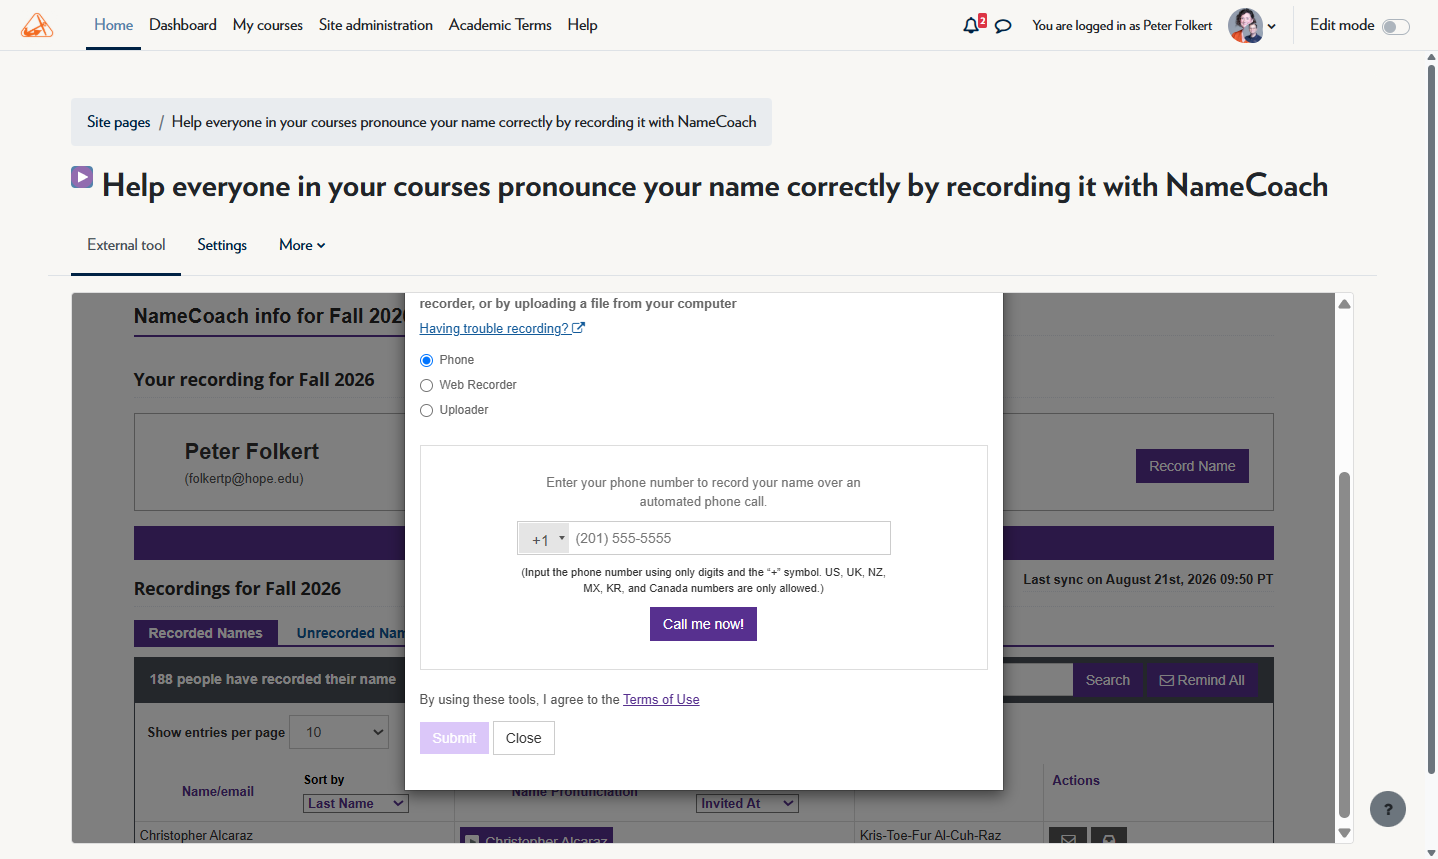Click Peter Folkert's profile avatar

pos(1245,25)
